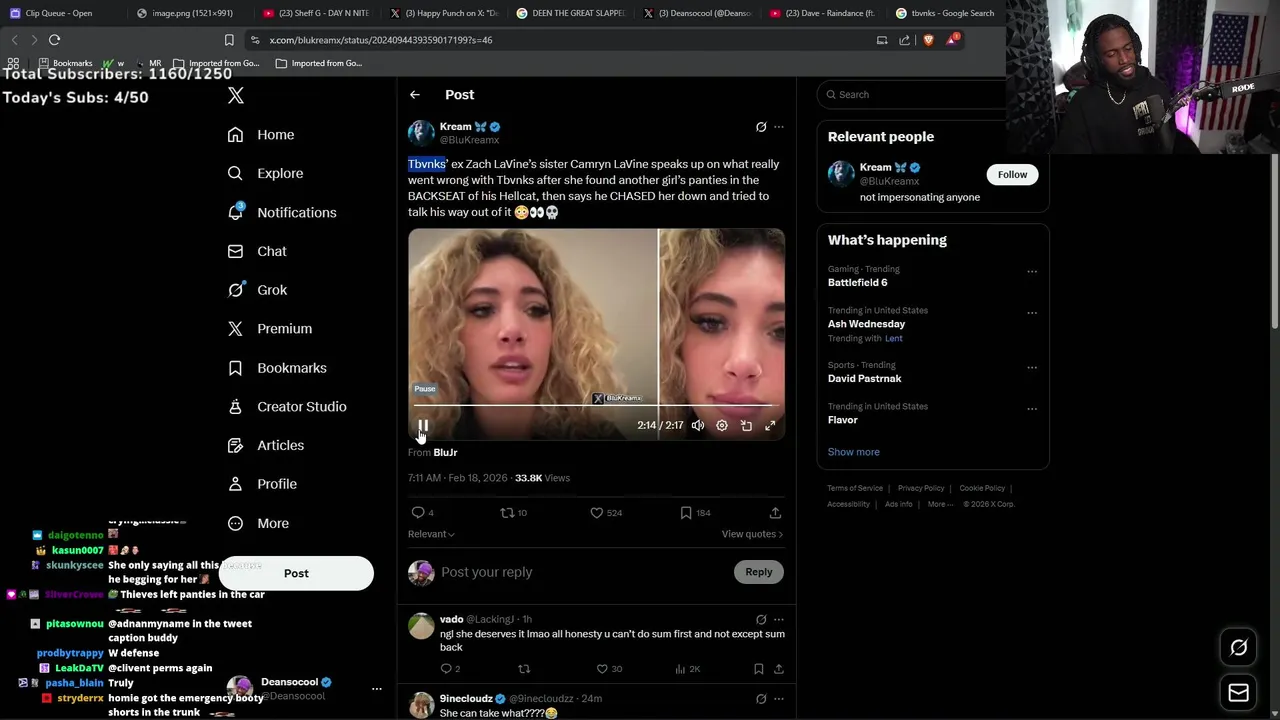Reload the browser page
1280x720 pixels.
point(54,40)
